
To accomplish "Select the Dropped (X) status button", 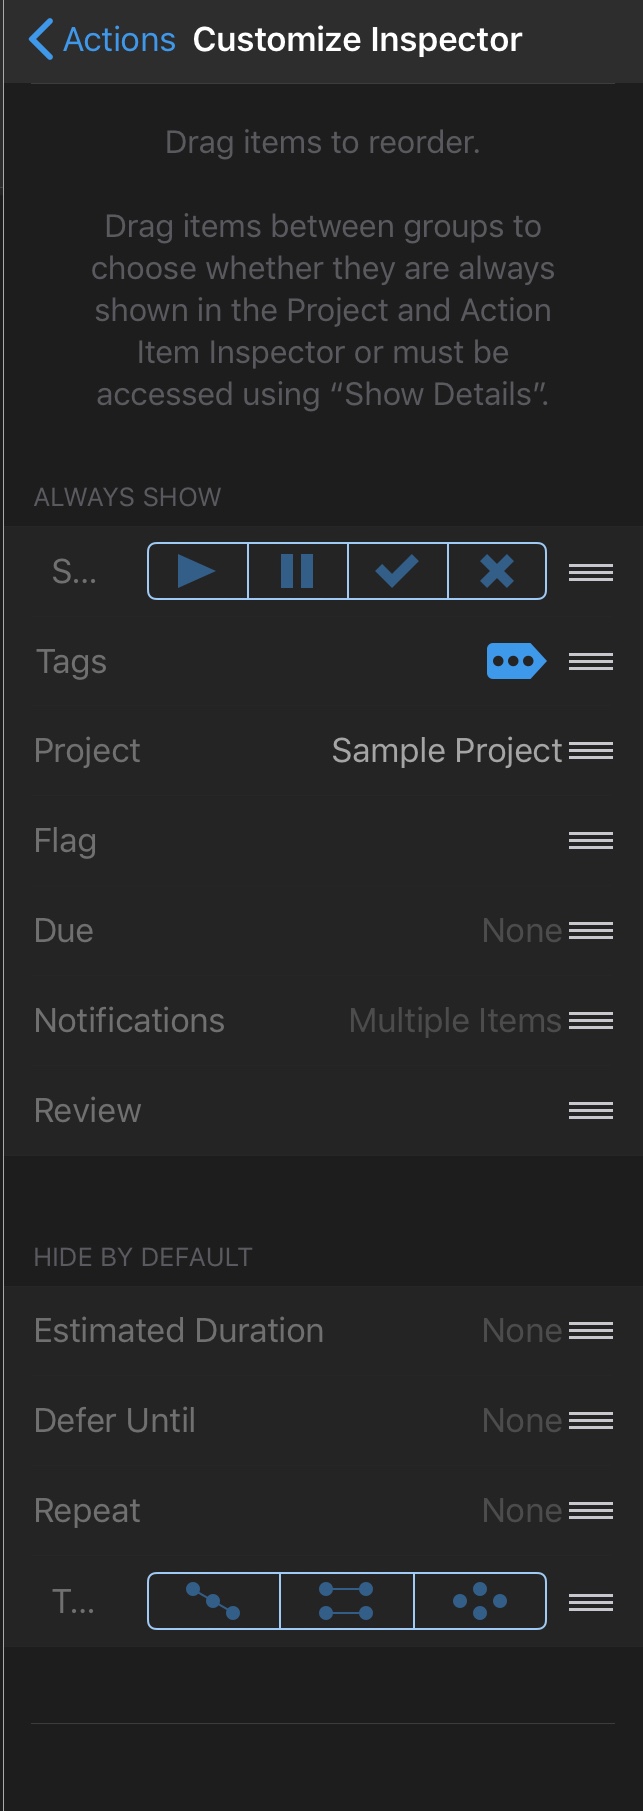I will 497,571.
